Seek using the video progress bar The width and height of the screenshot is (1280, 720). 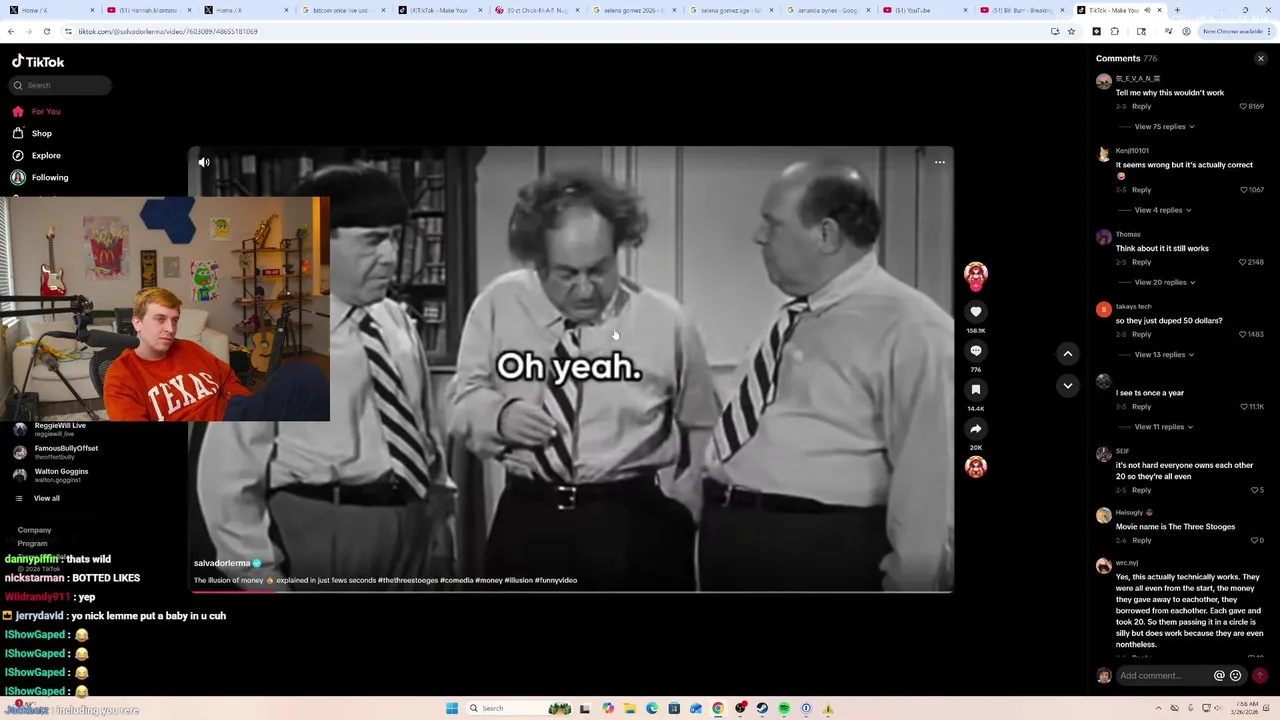coord(571,591)
